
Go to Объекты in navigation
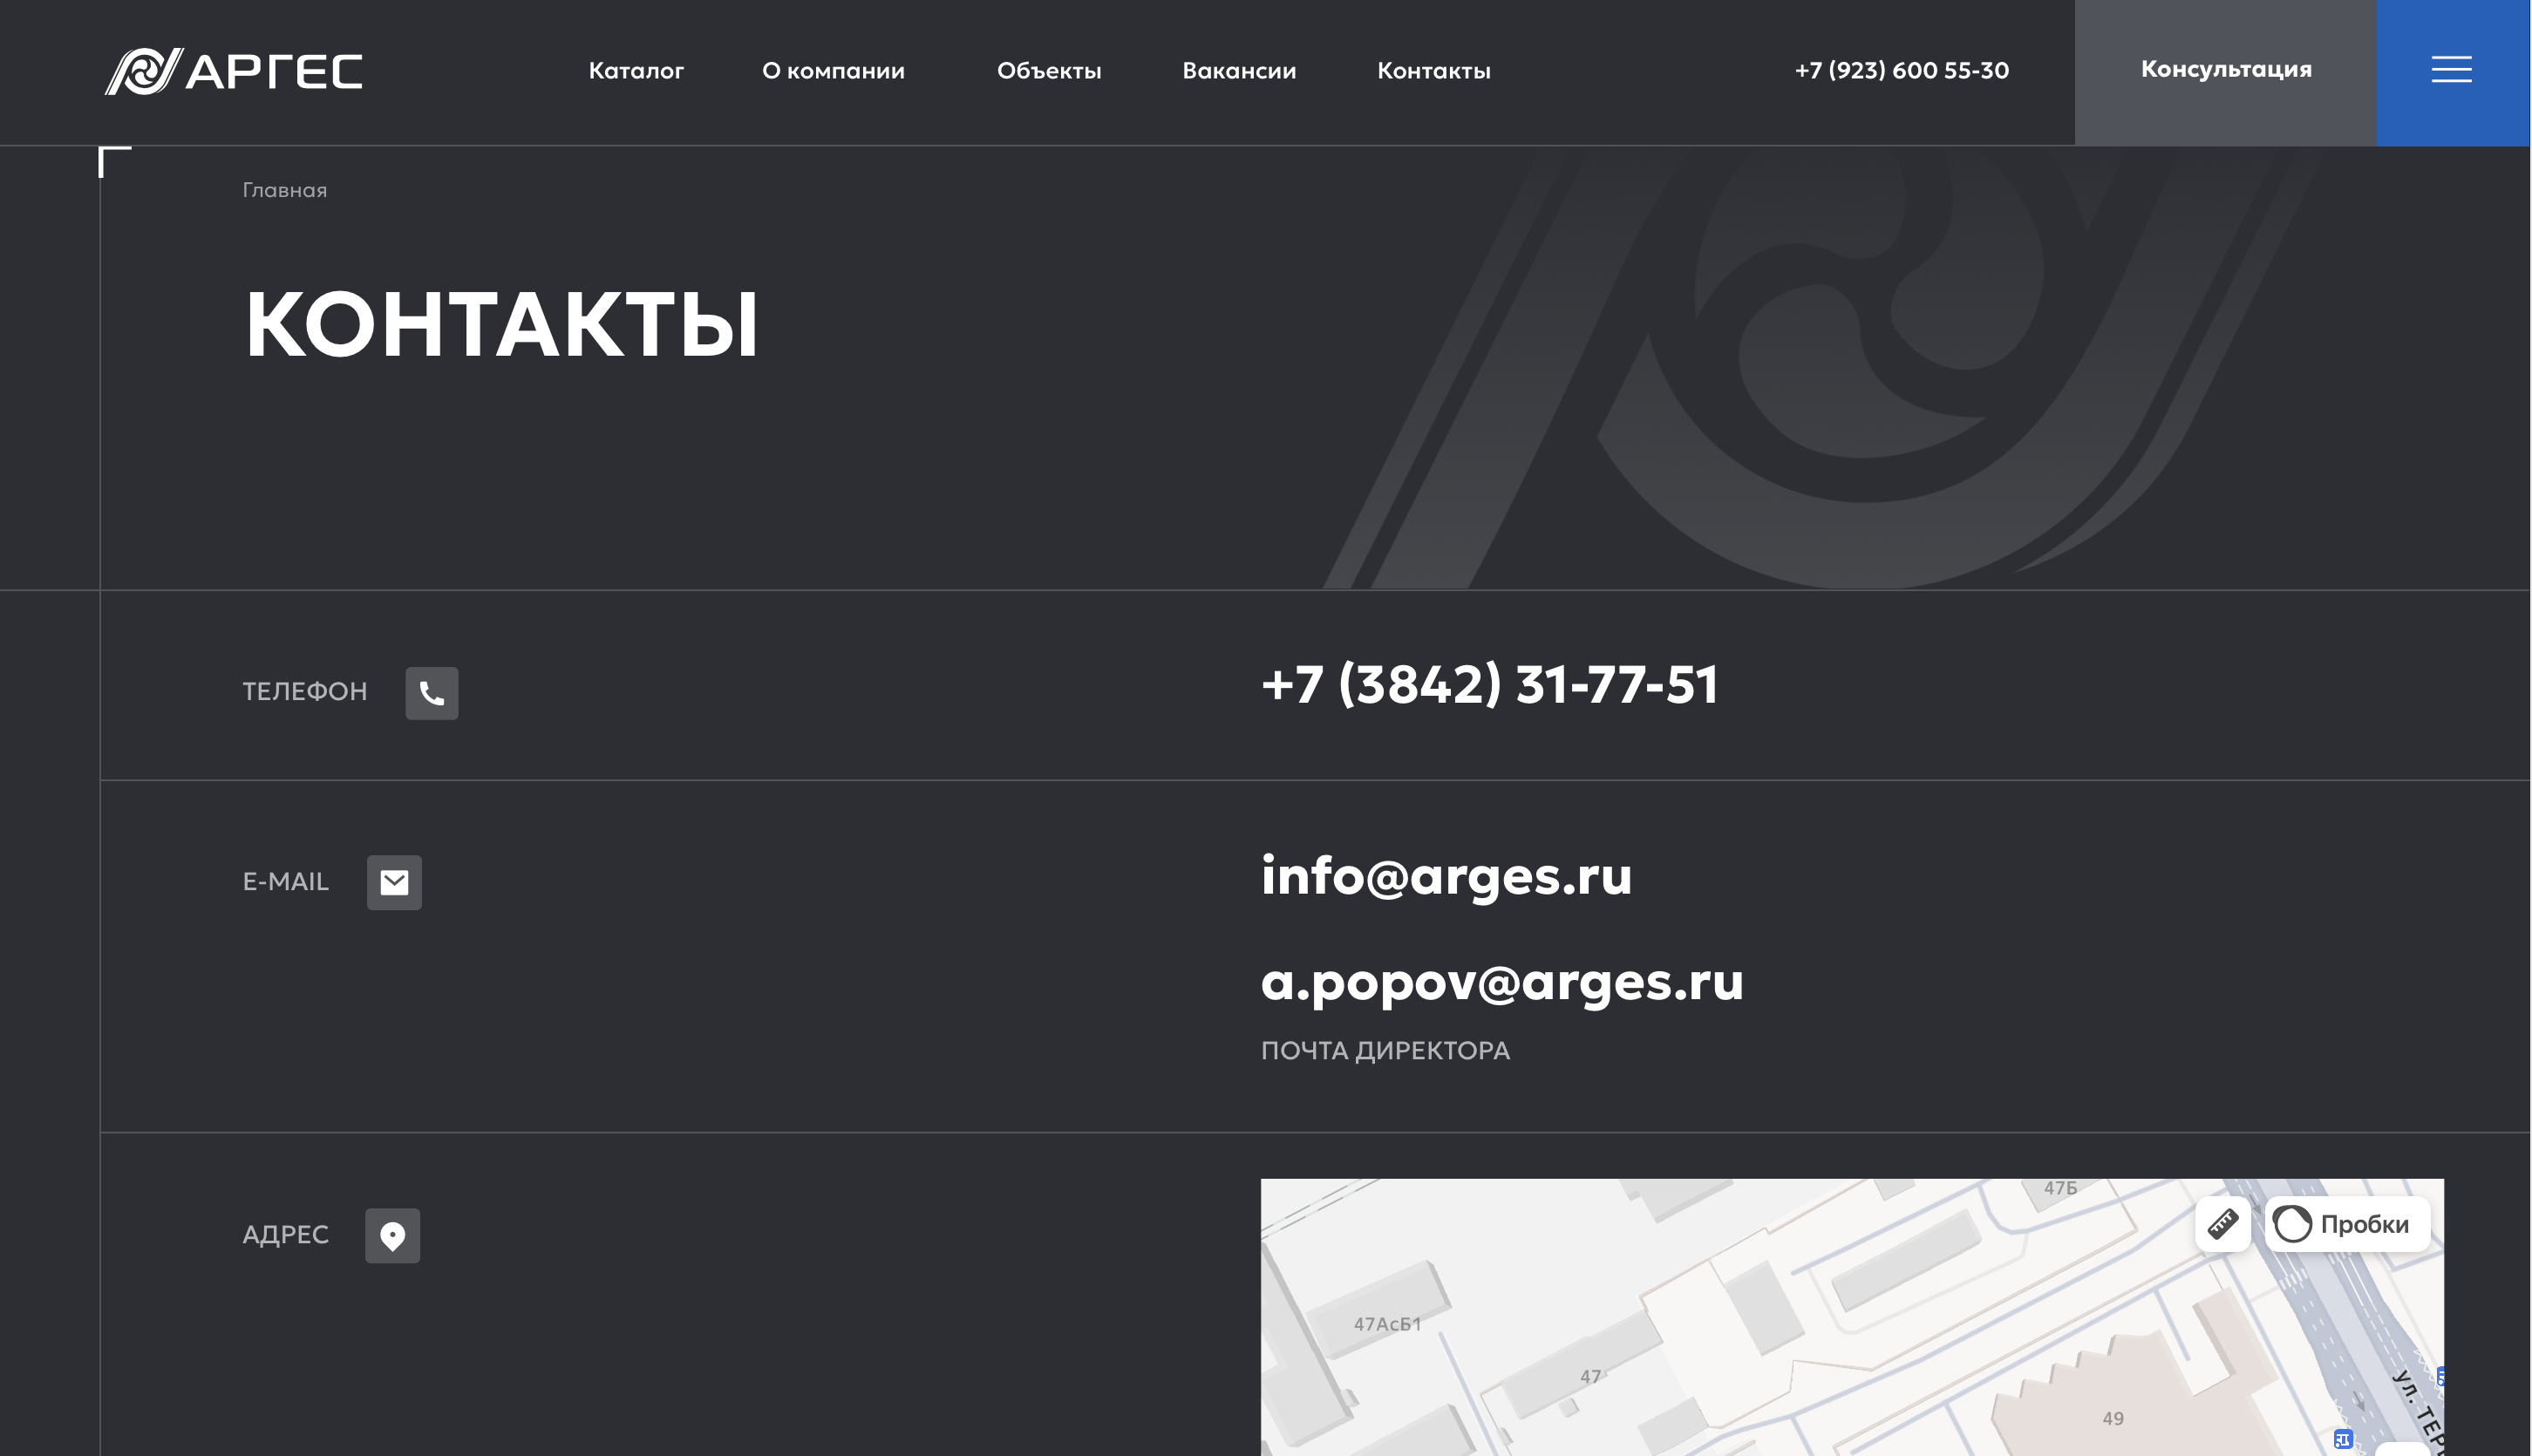click(x=1049, y=71)
